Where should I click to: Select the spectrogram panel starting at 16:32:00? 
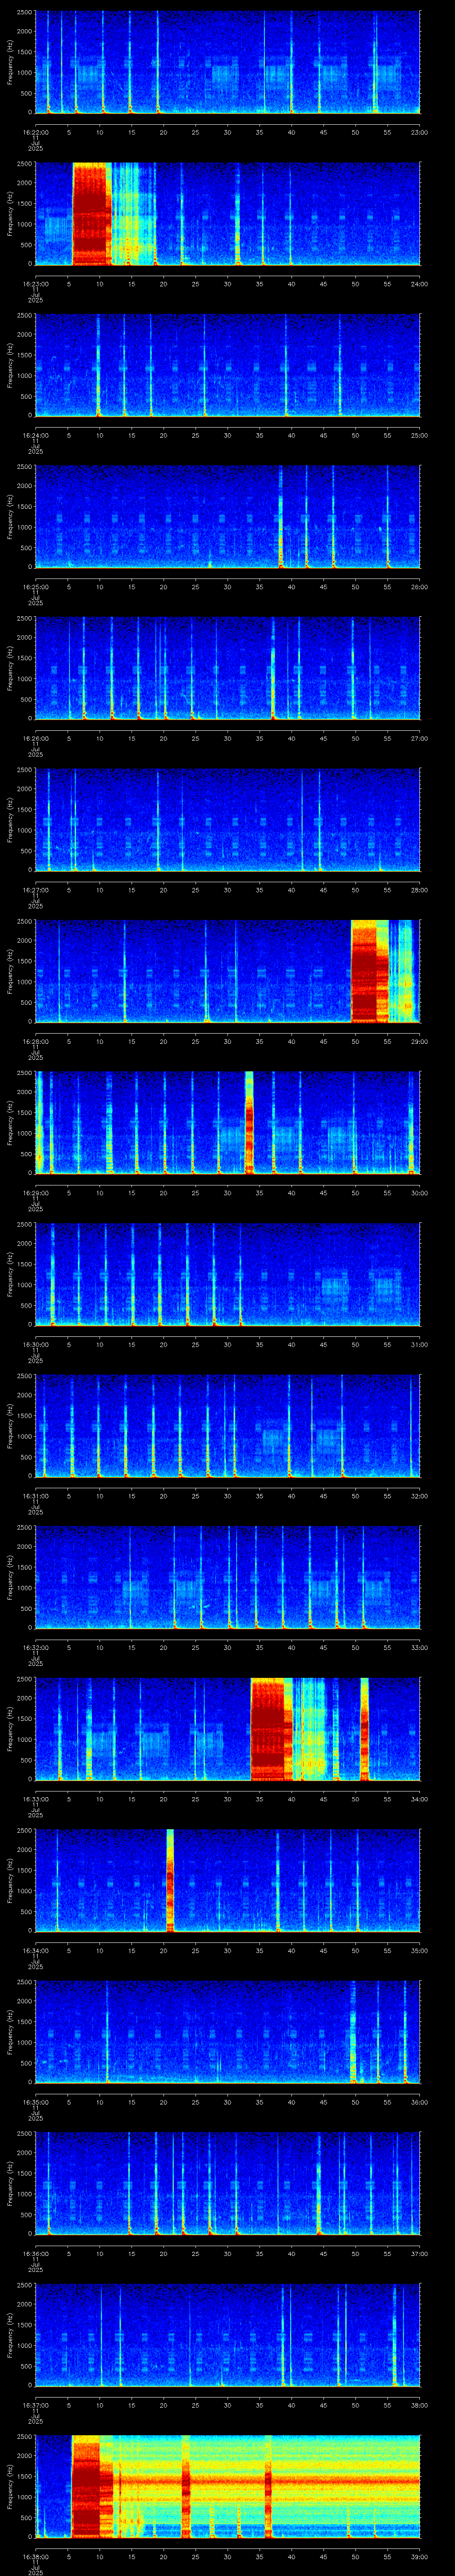pyautogui.click(x=228, y=1577)
